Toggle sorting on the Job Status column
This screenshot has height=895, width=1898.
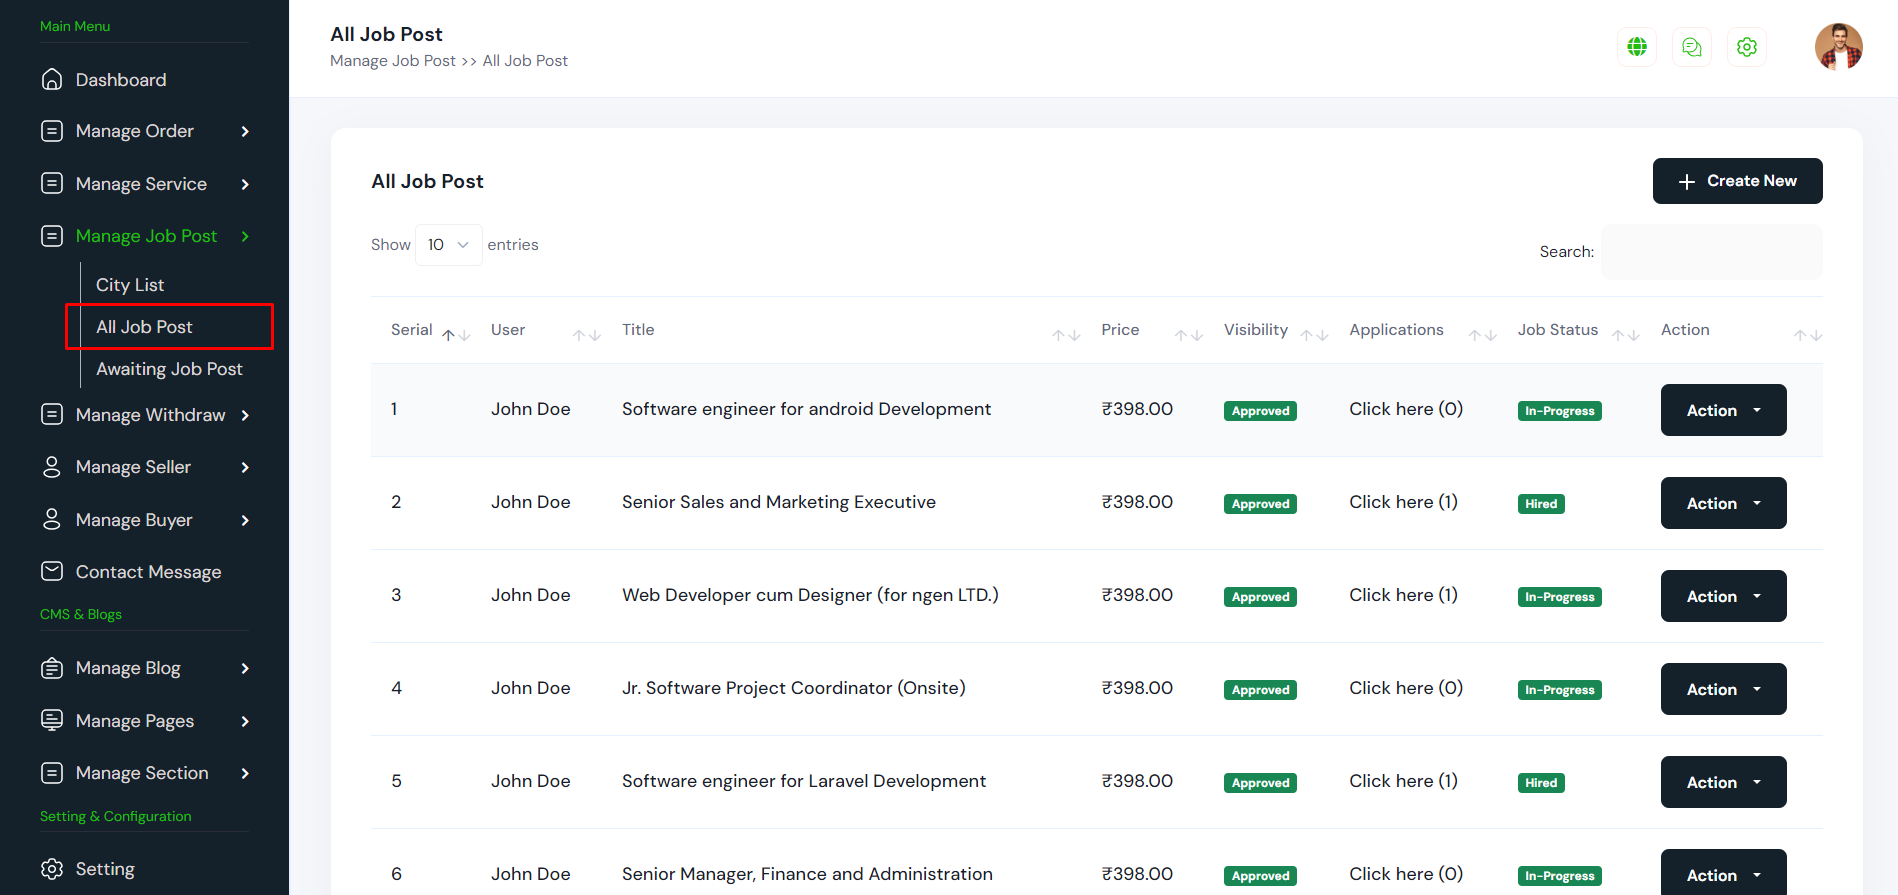[x=1625, y=335]
